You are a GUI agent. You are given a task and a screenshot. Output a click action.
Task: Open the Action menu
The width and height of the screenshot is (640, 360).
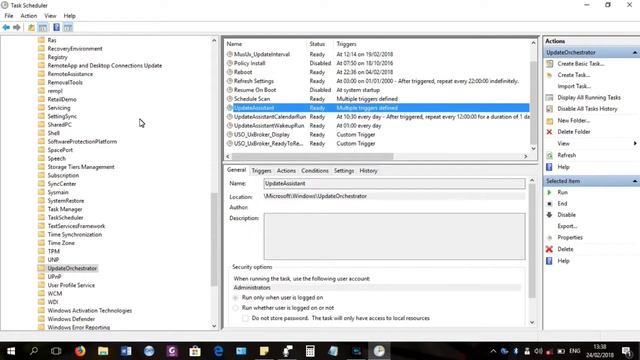(x=29, y=16)
